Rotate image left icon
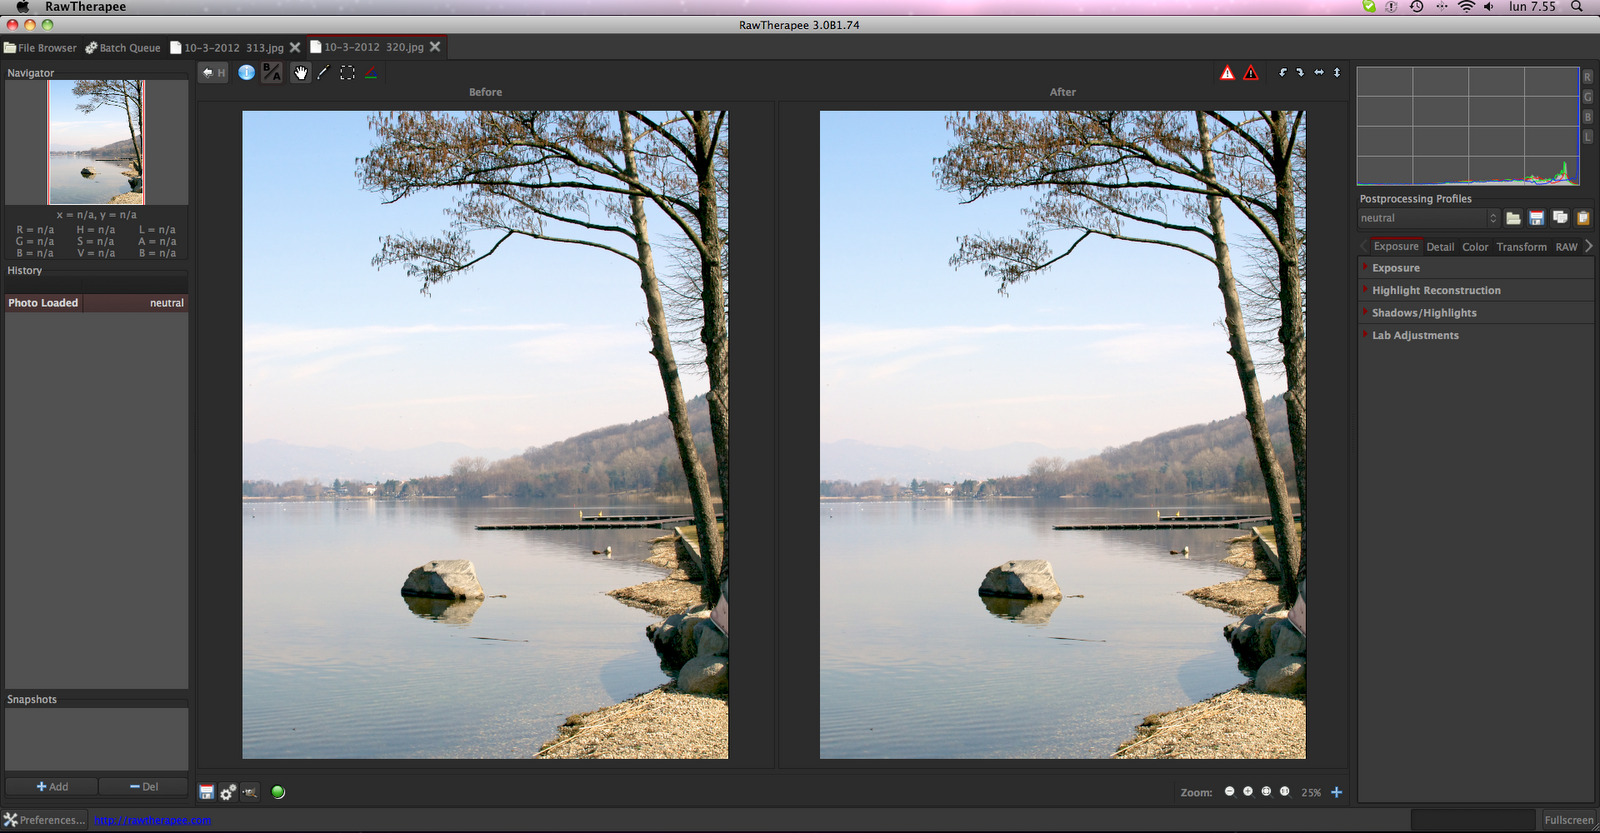The image size is (1600, 833). click(1283, 72)
